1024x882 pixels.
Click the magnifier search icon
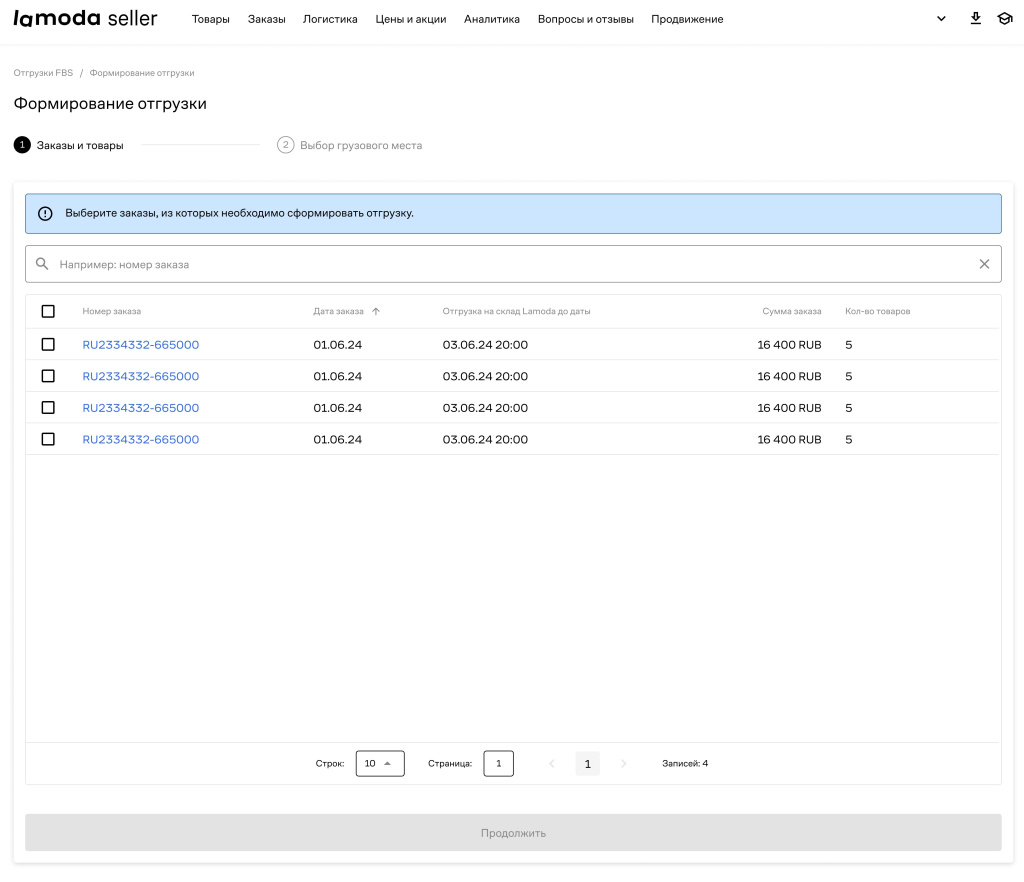42,264
